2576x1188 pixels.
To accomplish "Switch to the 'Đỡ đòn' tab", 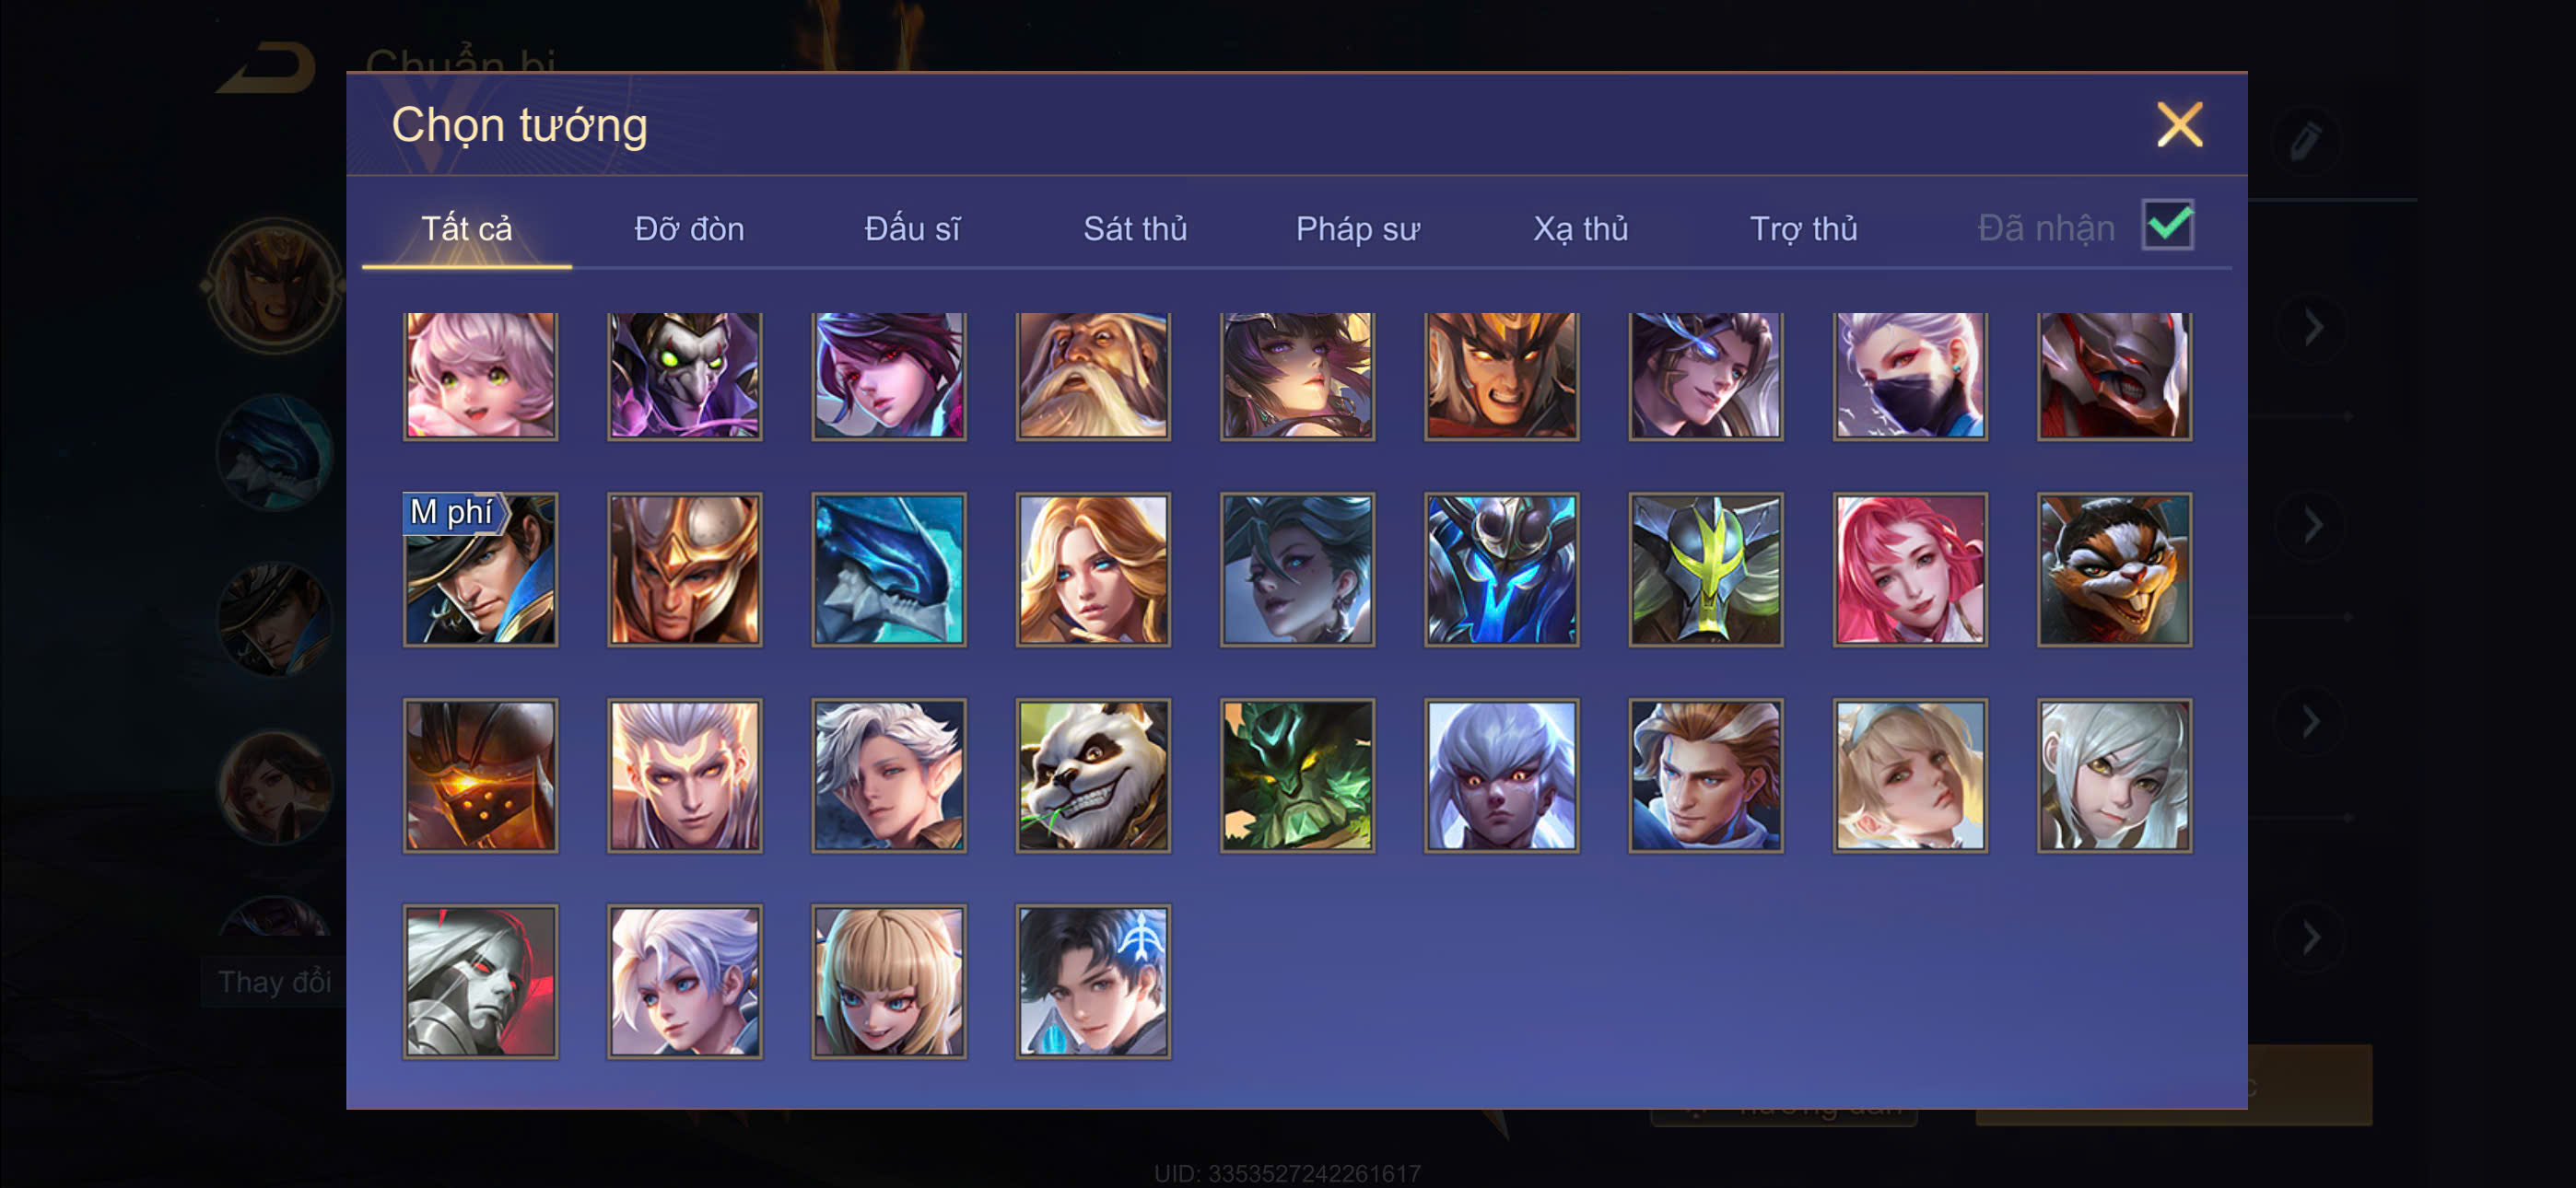I will (689, 229).
